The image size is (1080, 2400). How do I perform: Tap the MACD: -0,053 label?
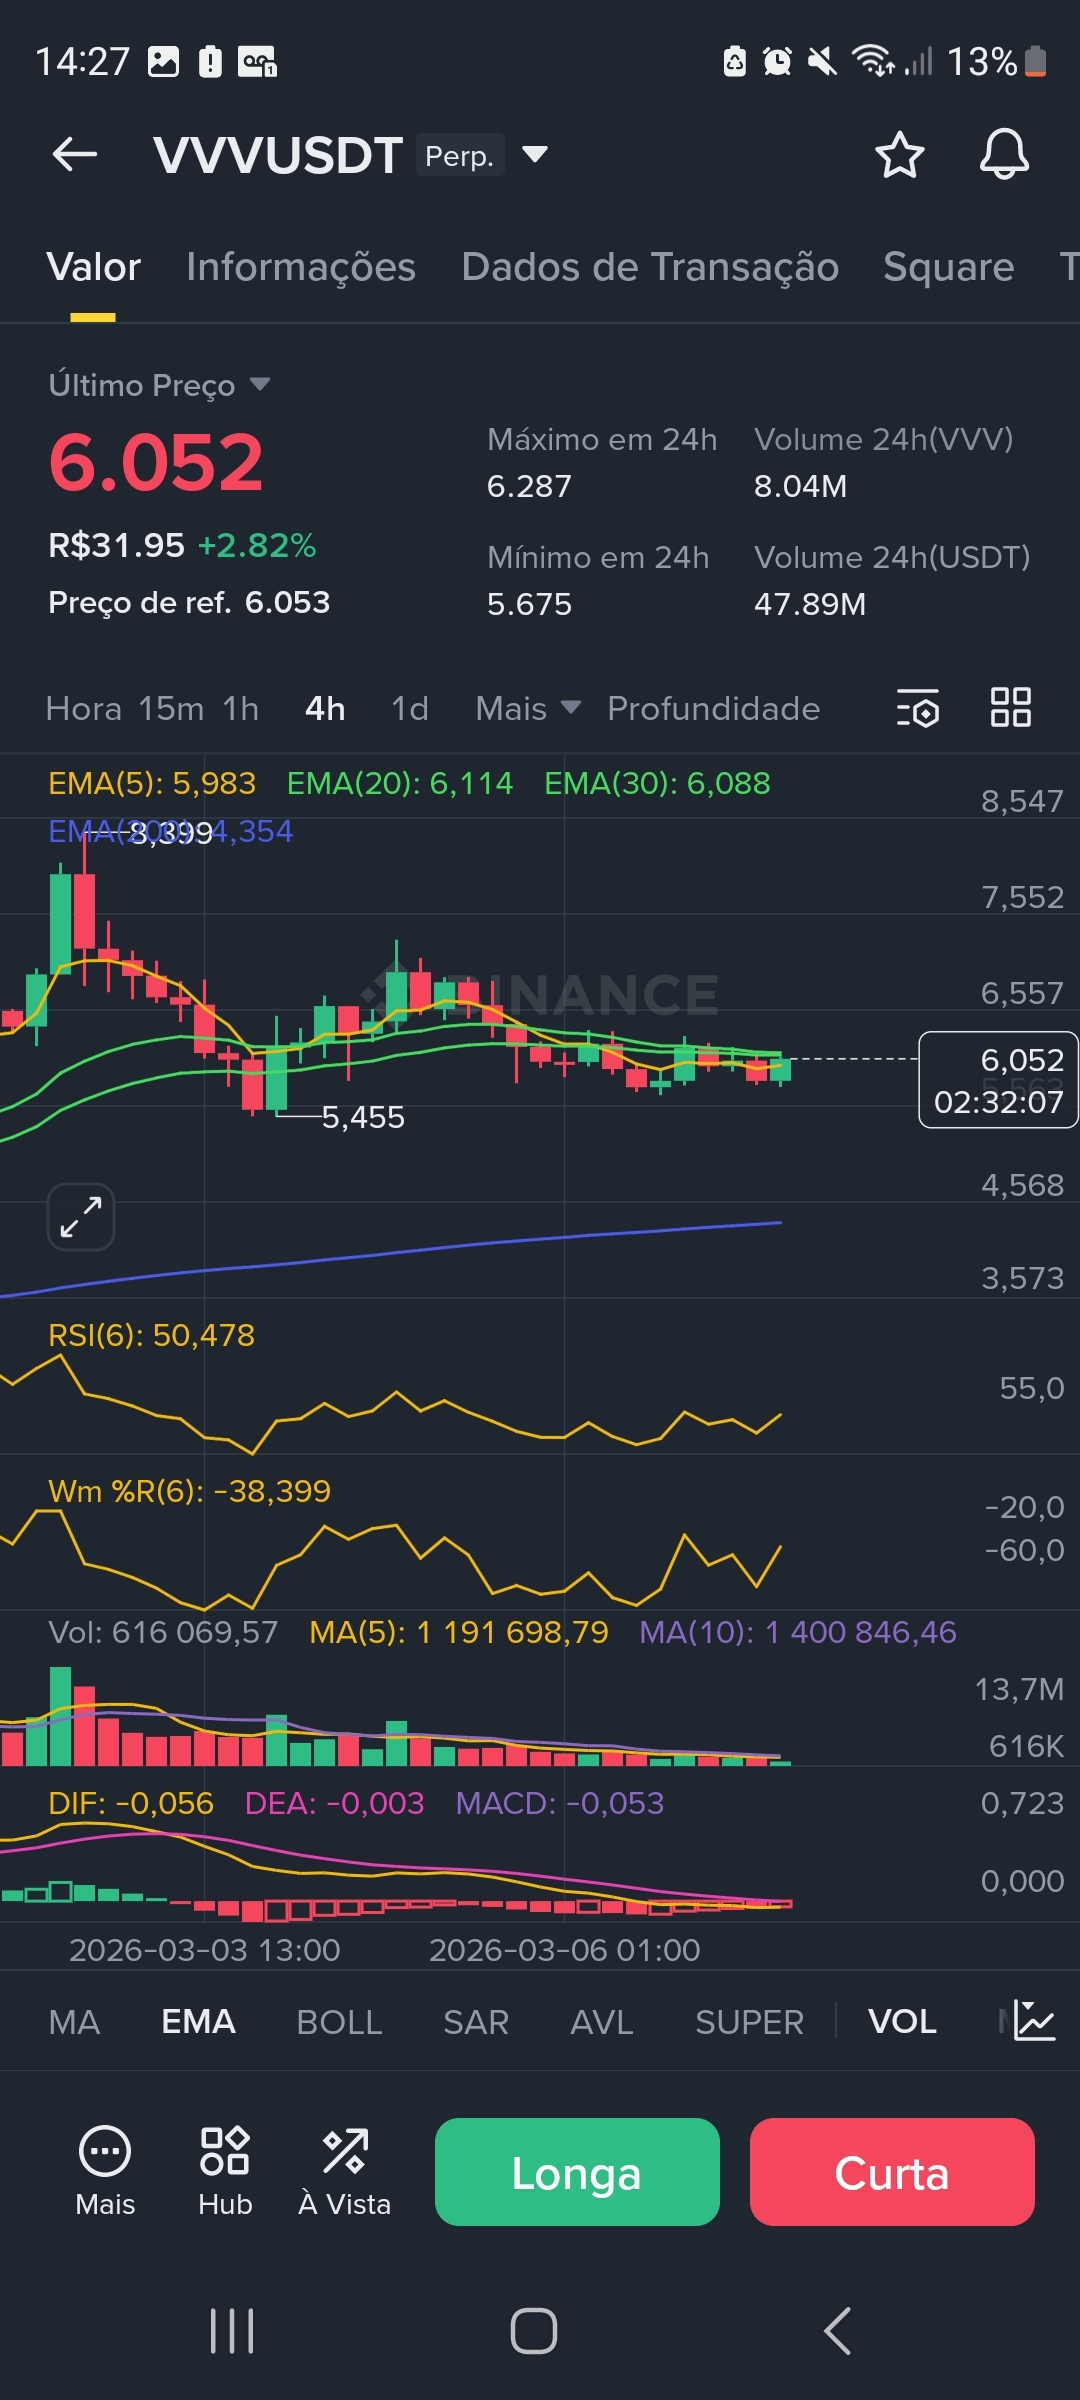pos(560,1803)
